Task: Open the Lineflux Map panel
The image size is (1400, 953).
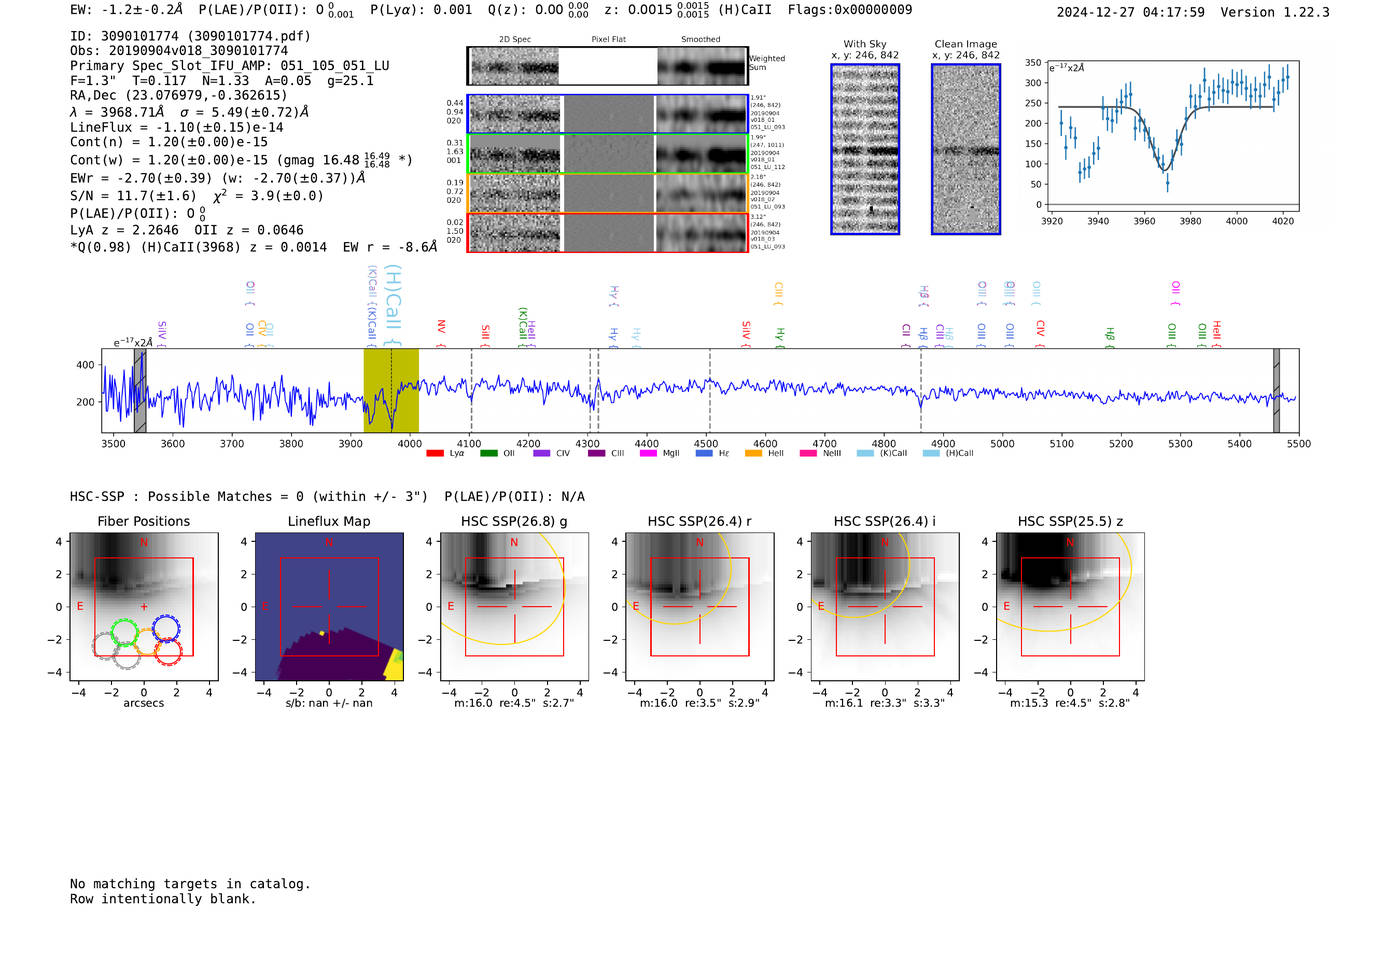Action: click(x=329, y=607)
